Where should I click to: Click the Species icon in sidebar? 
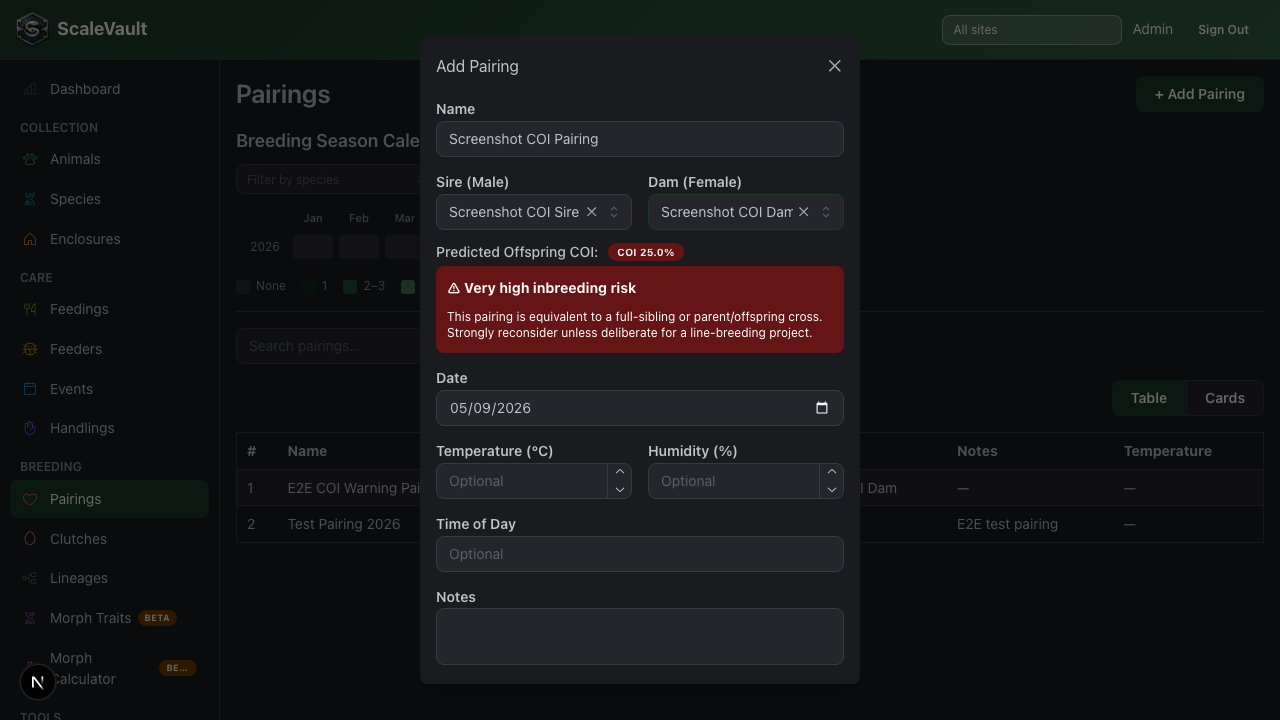30,199
